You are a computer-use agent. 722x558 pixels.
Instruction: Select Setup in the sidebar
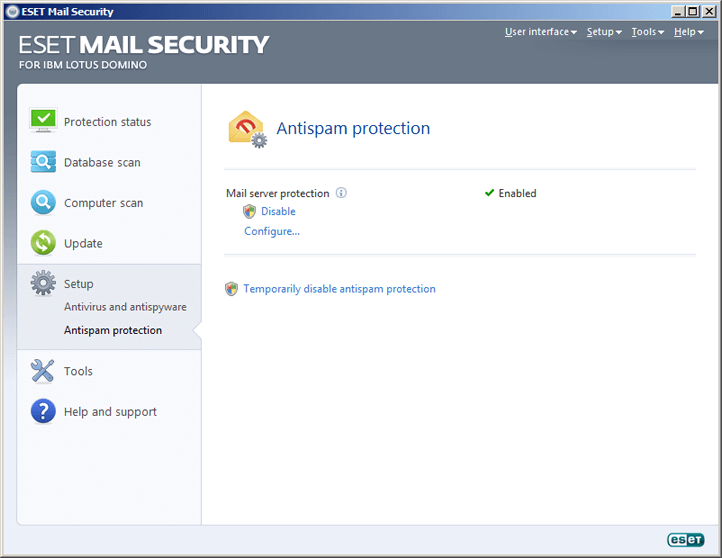tap(79, 284)
